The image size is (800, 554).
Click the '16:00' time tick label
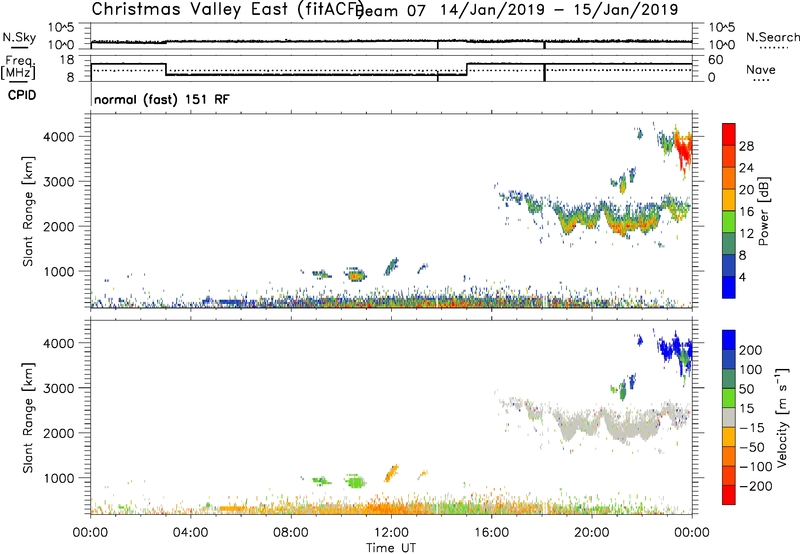tap(491, 533)
